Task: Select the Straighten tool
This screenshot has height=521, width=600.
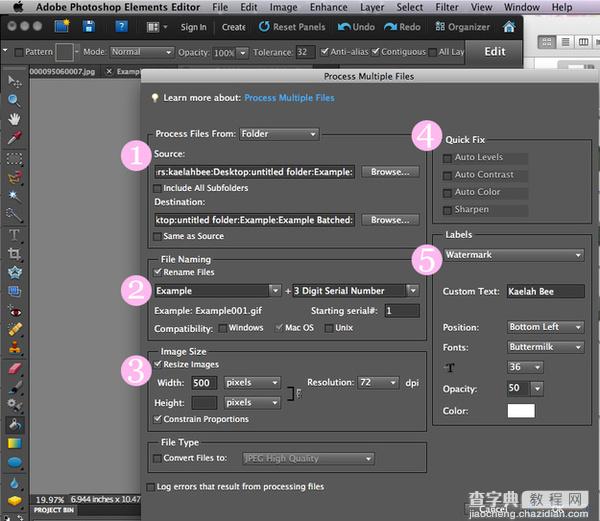Action: coord(15,291)
